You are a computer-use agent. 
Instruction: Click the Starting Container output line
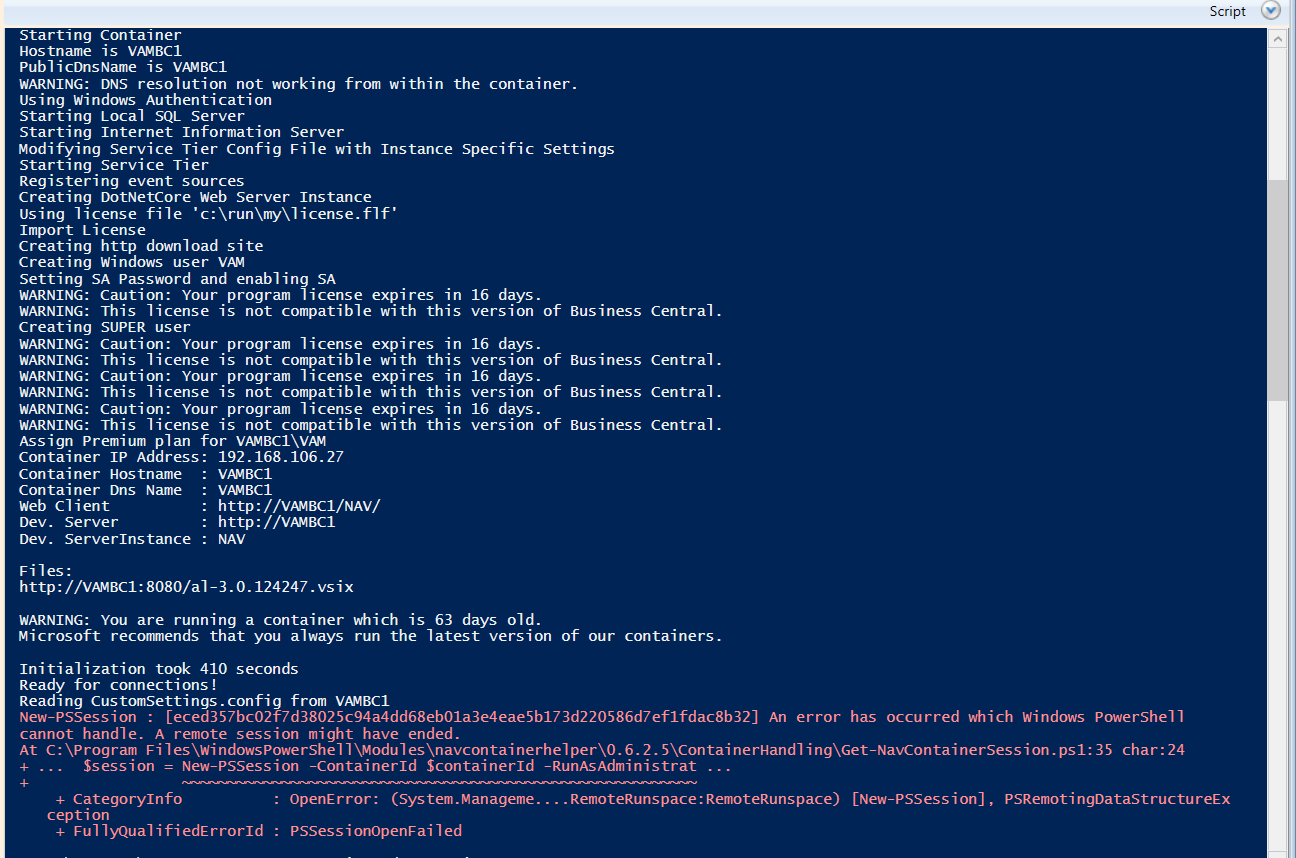[99, 35]
